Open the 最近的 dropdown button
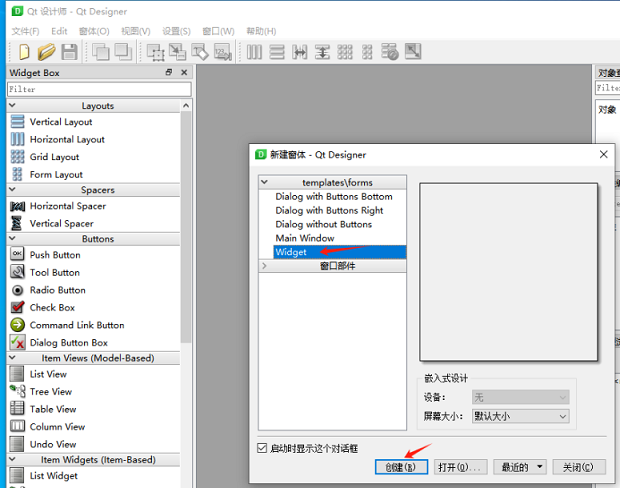 click(x=520, y=467)
